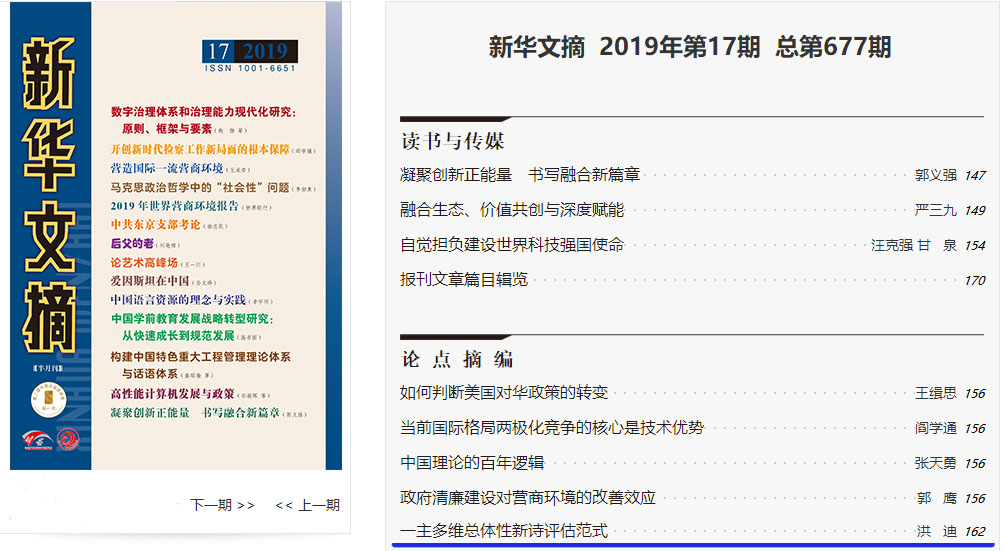
Task: Click authors 汪克强 甘 泉
Action: tap(914, 246)
